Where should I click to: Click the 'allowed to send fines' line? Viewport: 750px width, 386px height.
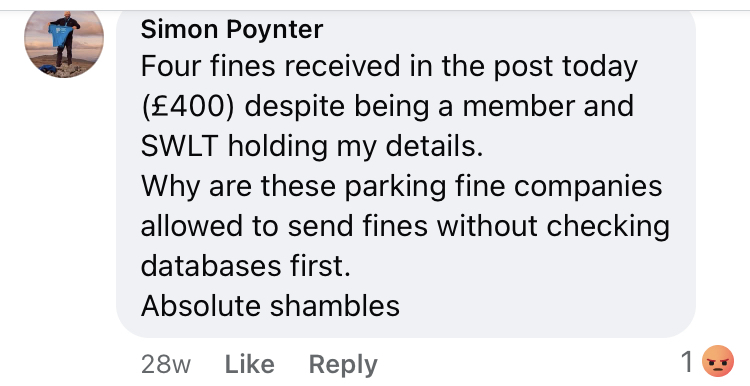coord(405,226)
